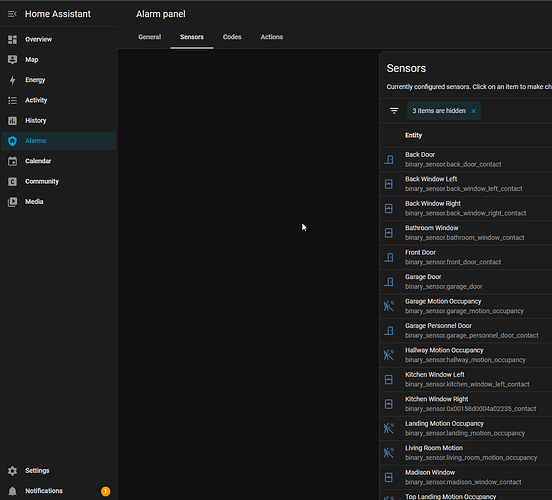Viewport: 552px width, 500px height.
Task: Open the Energy lightning bolt icon
Action: coord(12,80)
